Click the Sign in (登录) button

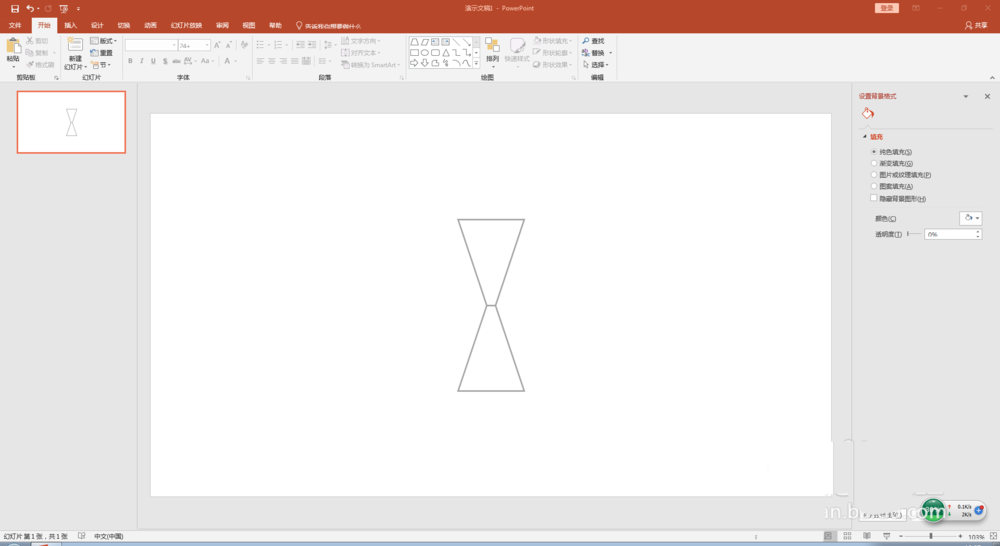pos(886,8)
